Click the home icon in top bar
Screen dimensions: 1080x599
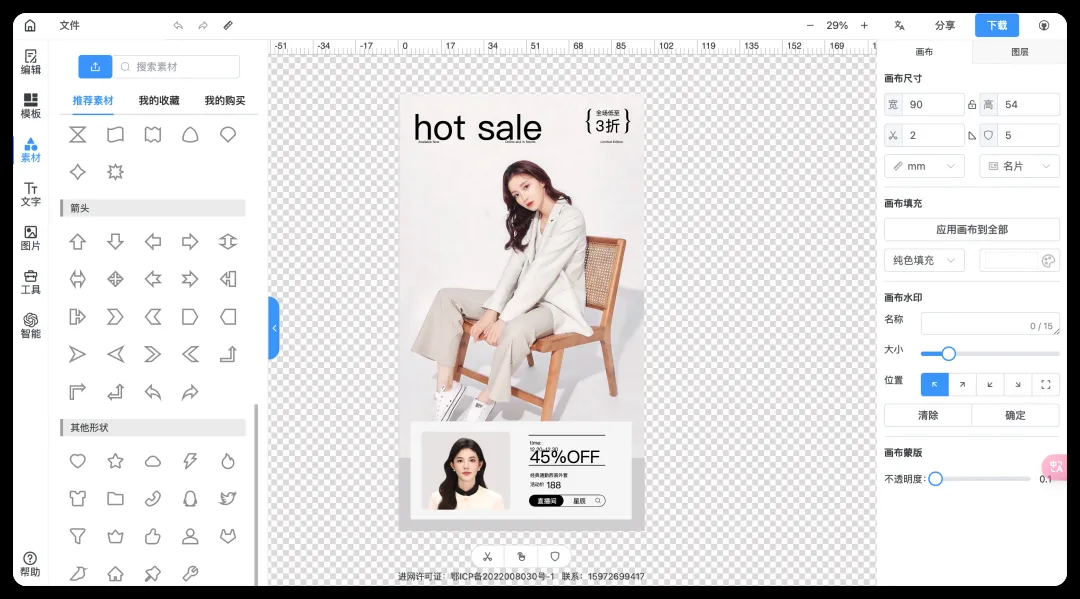click(x=30, y=25)
